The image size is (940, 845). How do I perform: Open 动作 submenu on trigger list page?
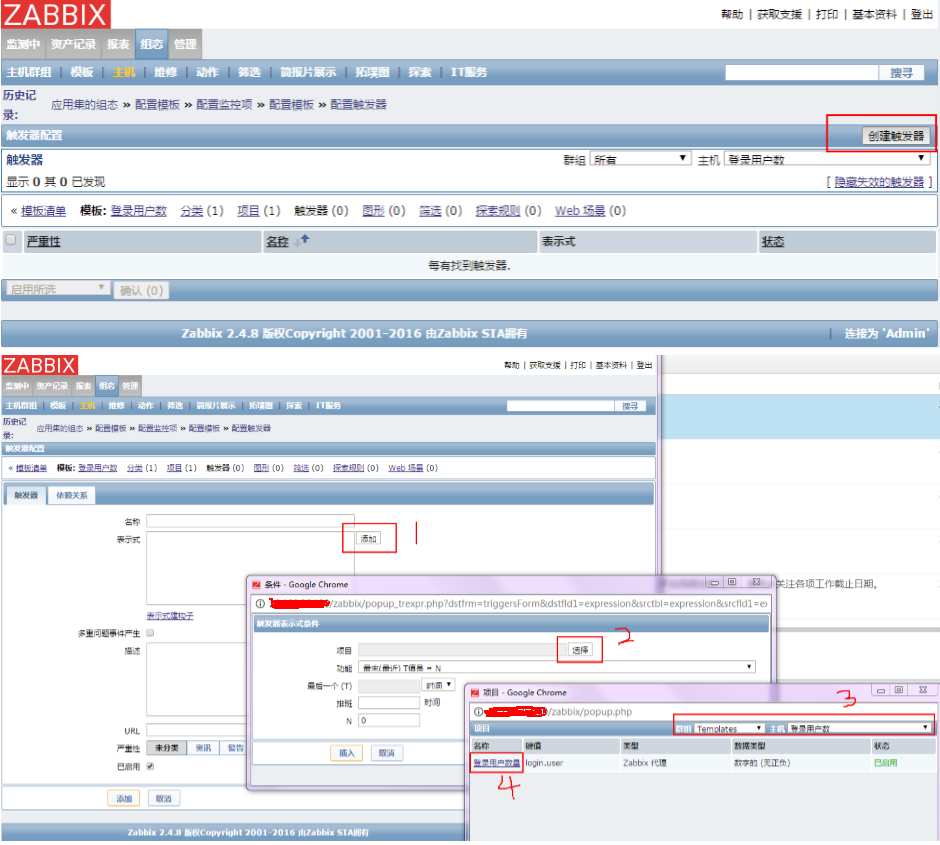click(207, 73)
